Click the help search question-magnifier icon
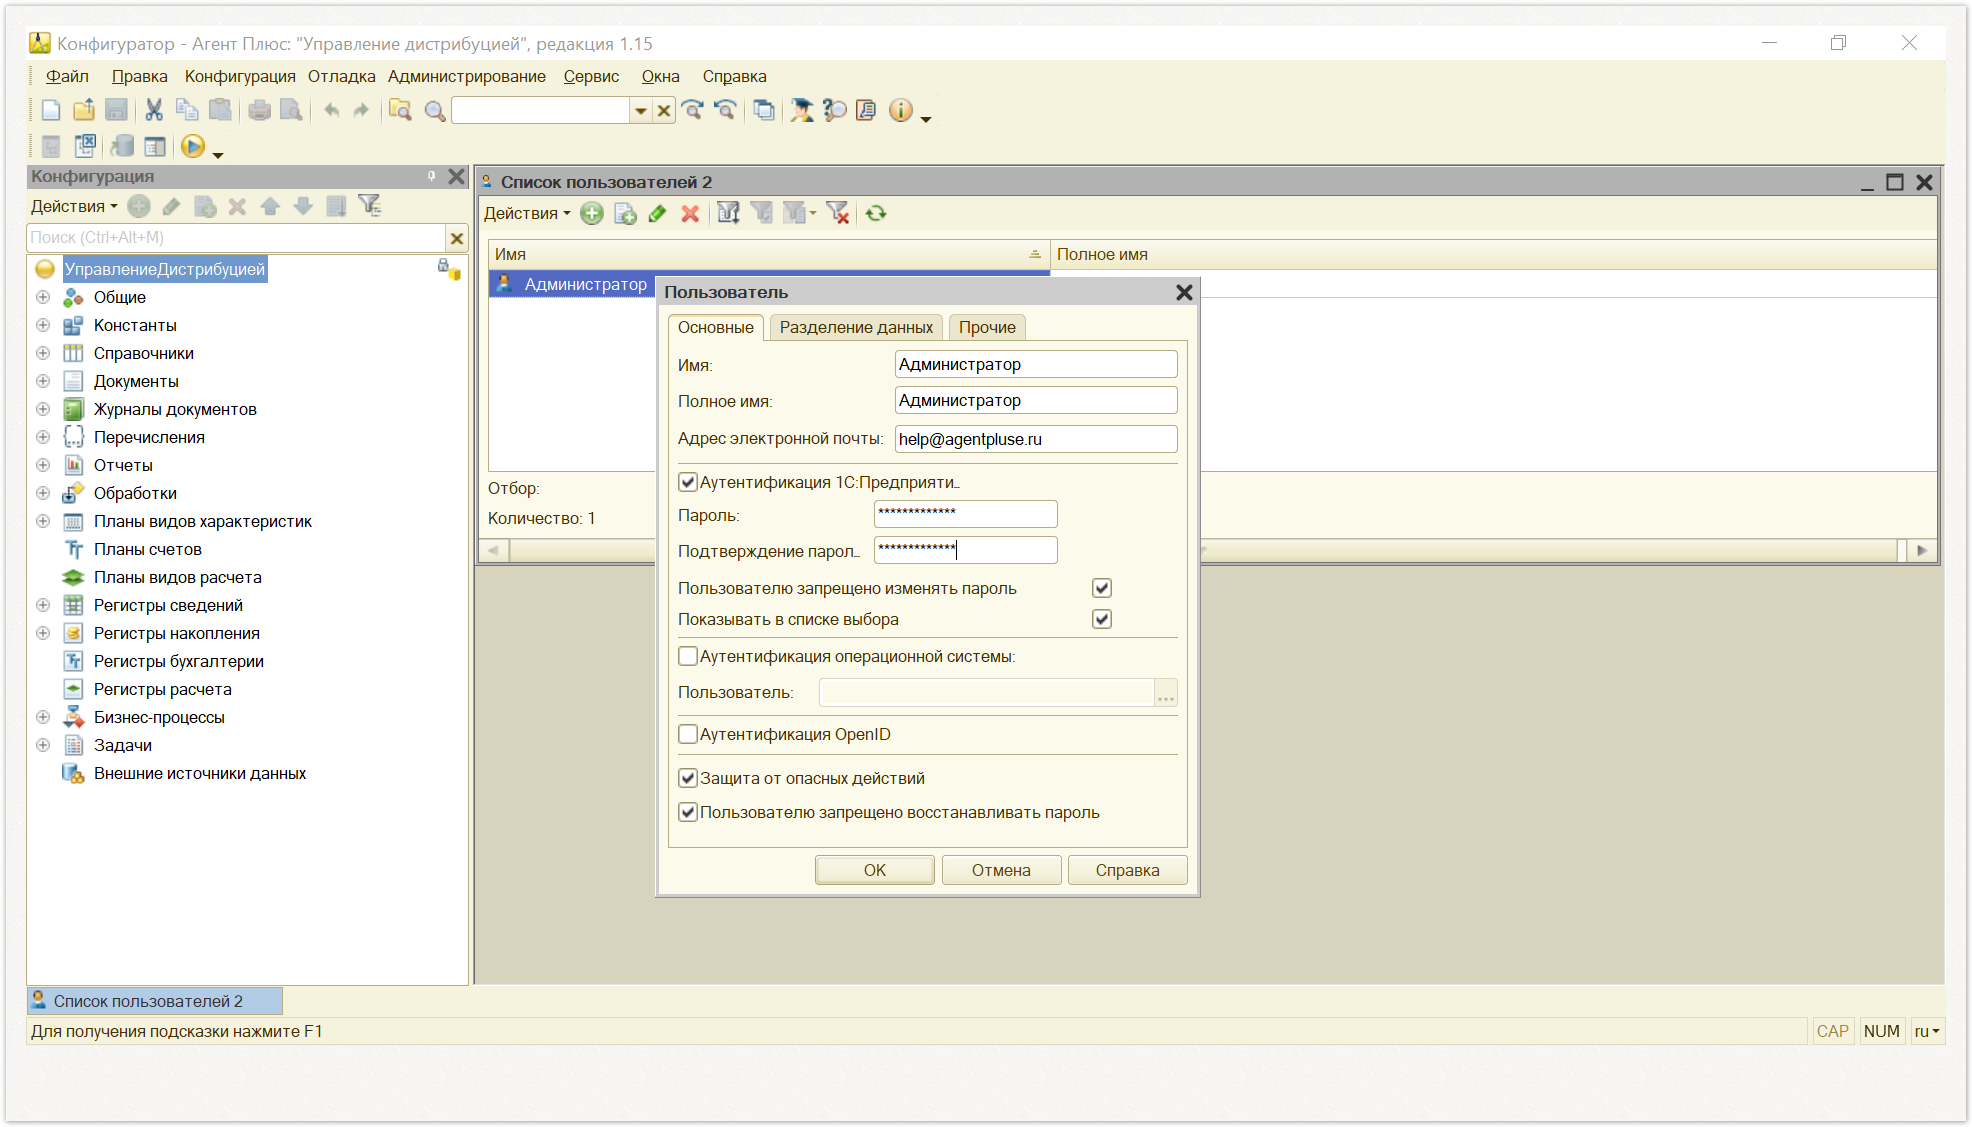The height and width of the screenshot is (1127, 1972). [834, 111]
